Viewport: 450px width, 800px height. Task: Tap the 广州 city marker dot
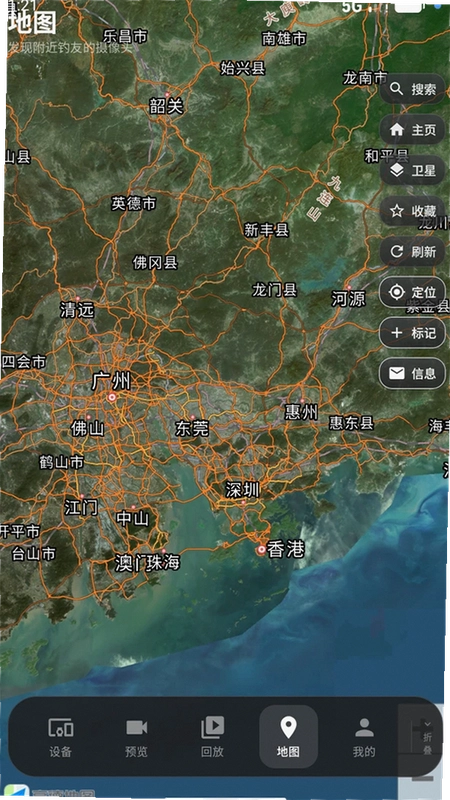pyautogui.click(x=112, y=397)
